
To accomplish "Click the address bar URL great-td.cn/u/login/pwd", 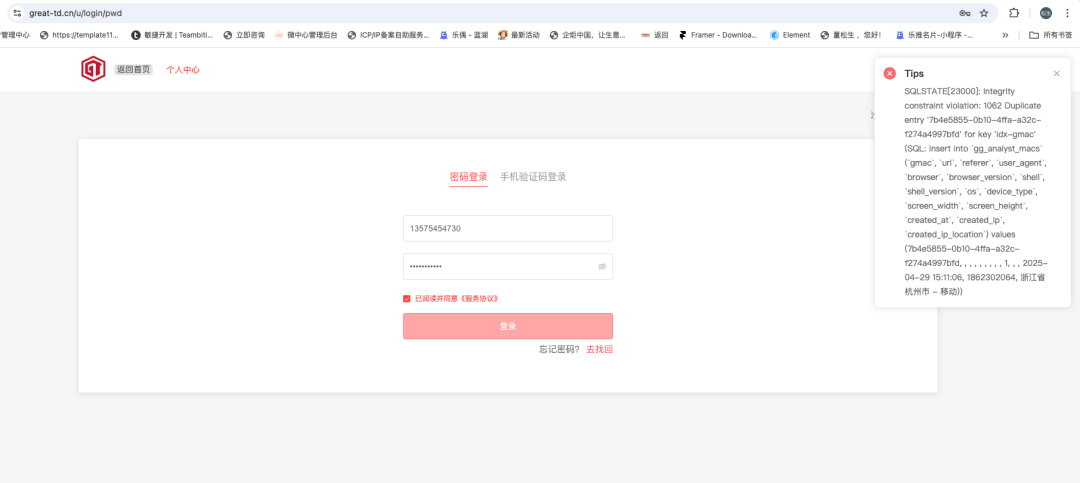I will coord(76,12).
